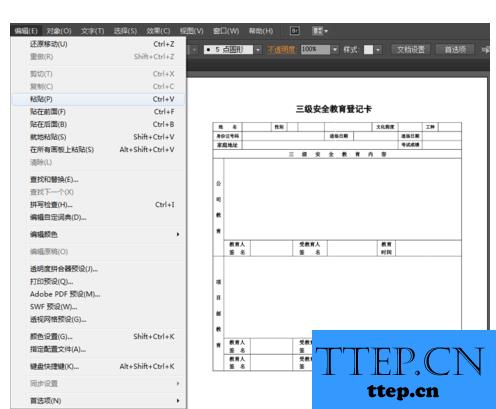The width and height of the screenshot is (496, 409).
Task: Open the Object (O) menu
Action: pyautogui.click(x=59, y=31)
